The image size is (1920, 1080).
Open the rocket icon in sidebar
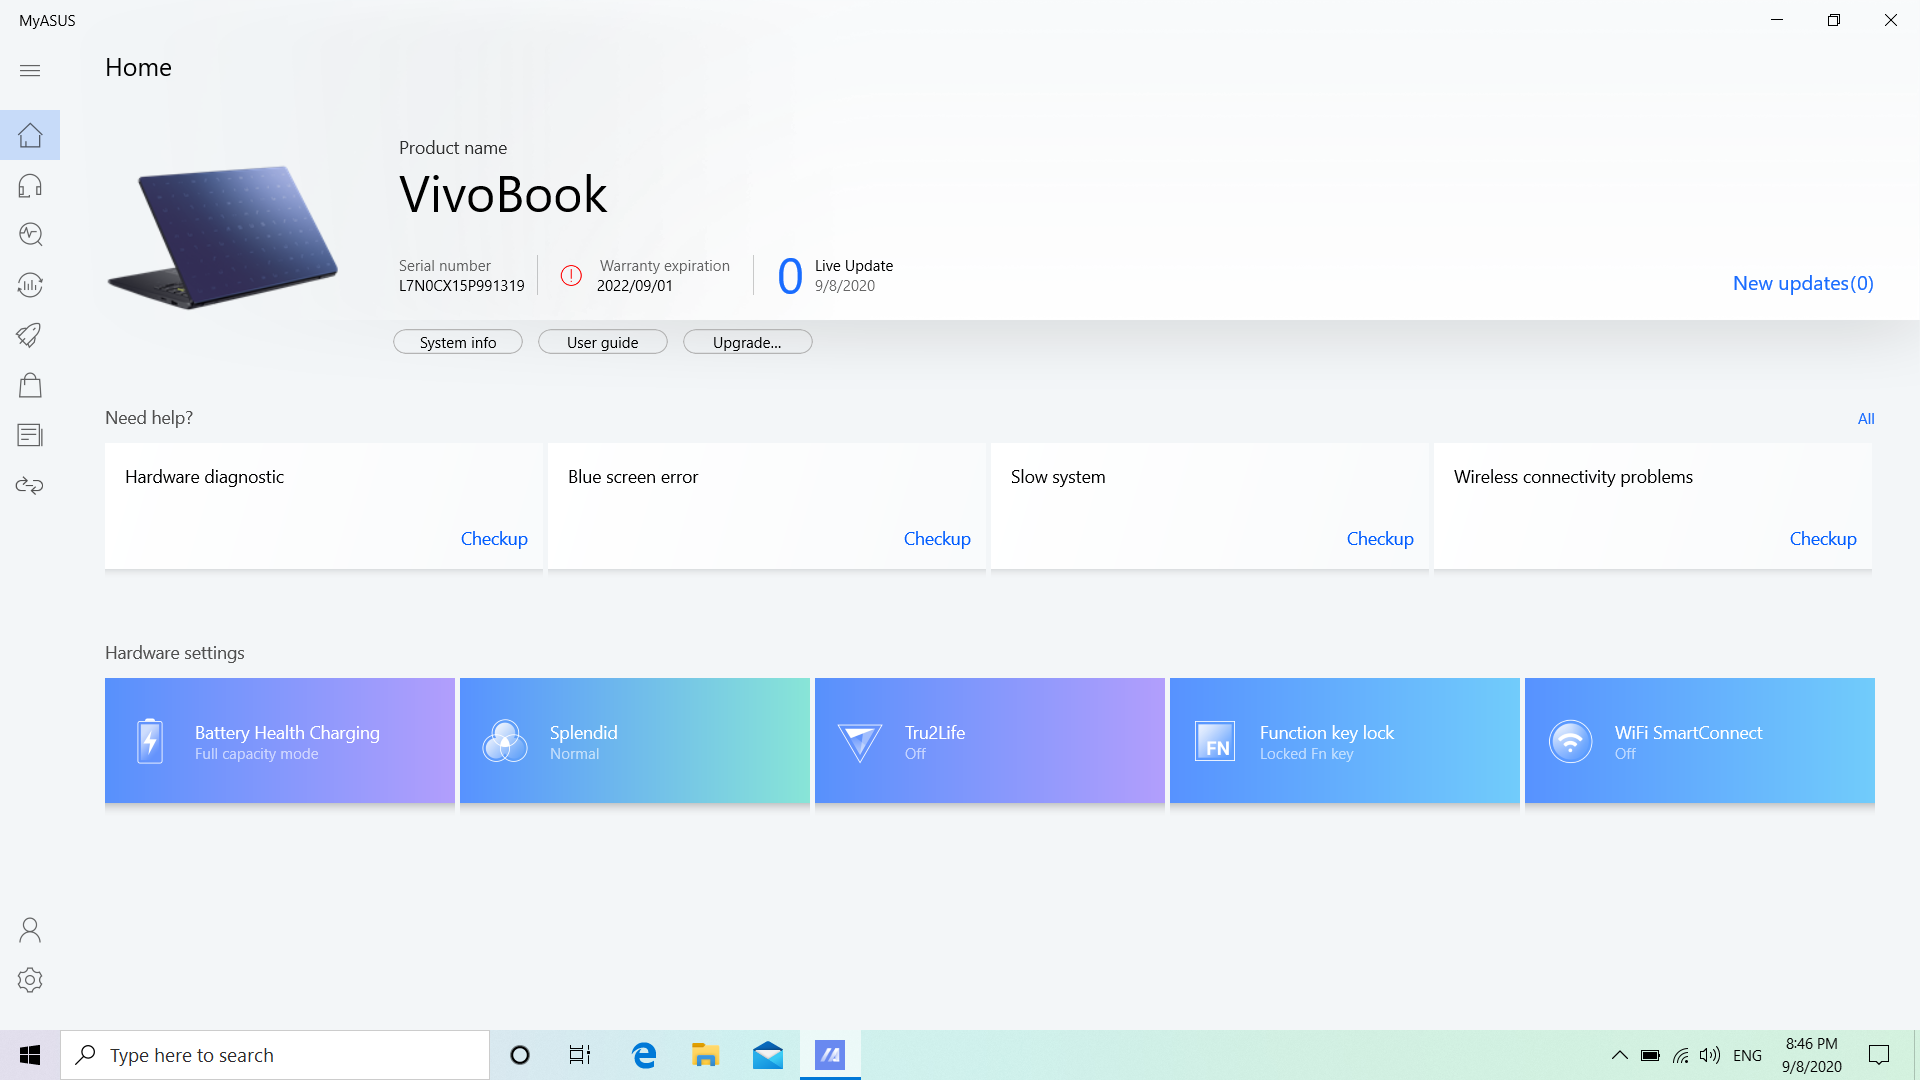click(x=30, y=335)
